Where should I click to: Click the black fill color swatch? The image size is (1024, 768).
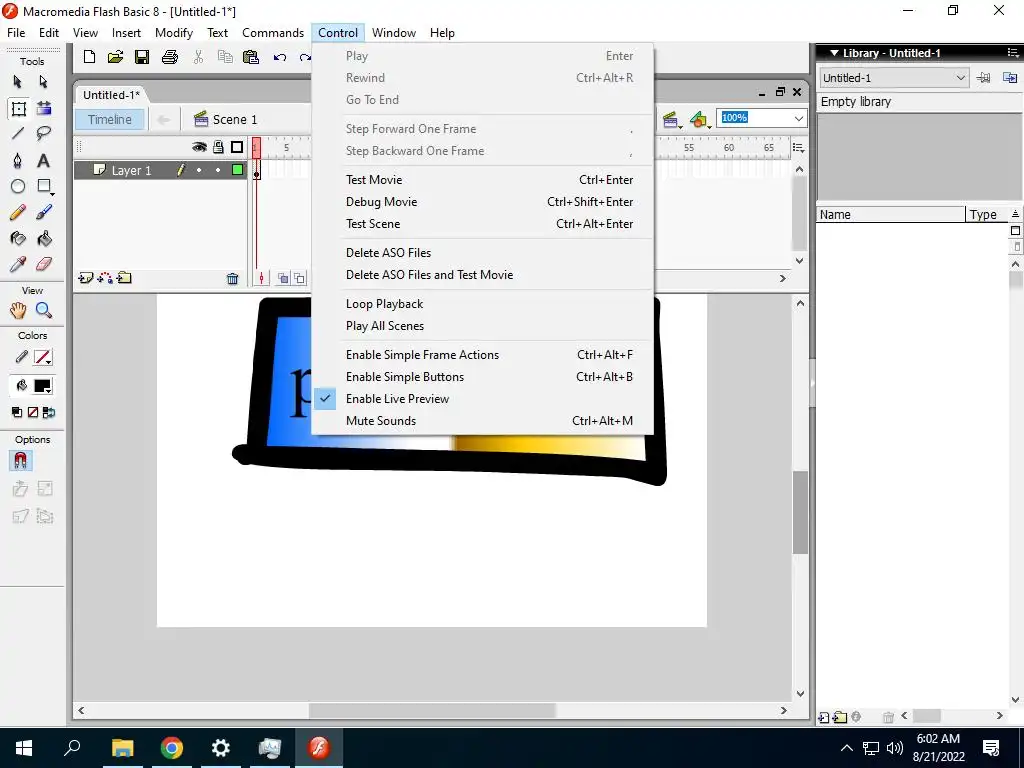42,386
